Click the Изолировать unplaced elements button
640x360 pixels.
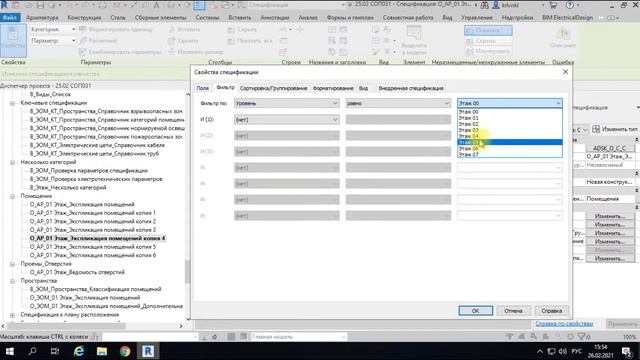point(488,51)
